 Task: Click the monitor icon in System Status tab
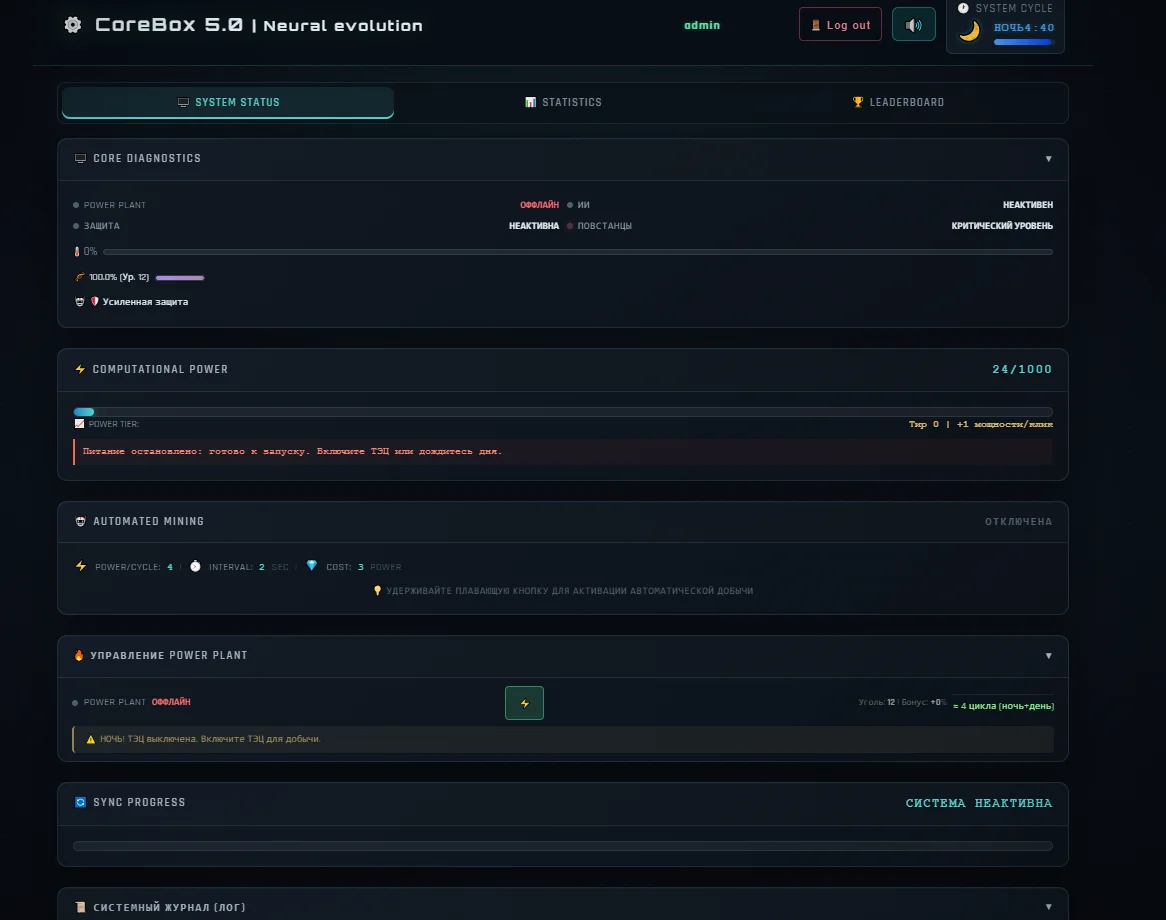click(183, 103)
